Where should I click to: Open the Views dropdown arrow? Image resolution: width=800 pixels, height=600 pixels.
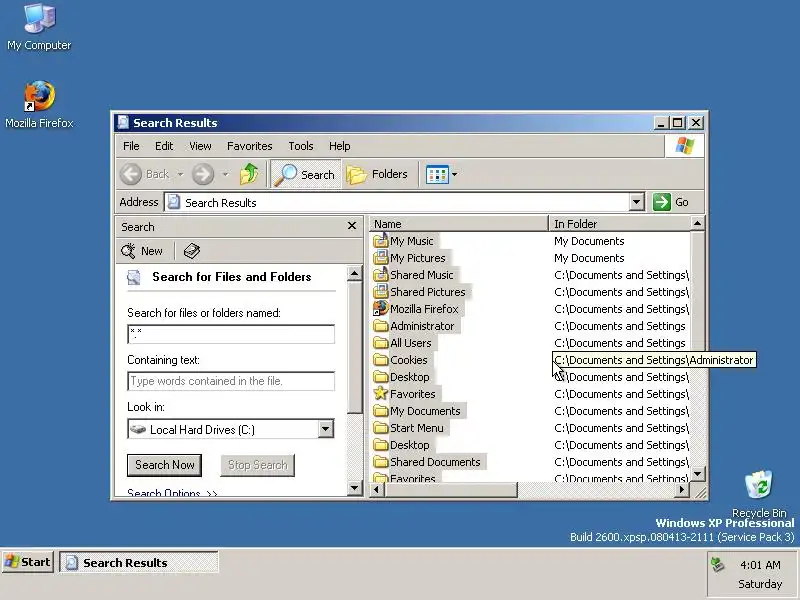(455, 174)
